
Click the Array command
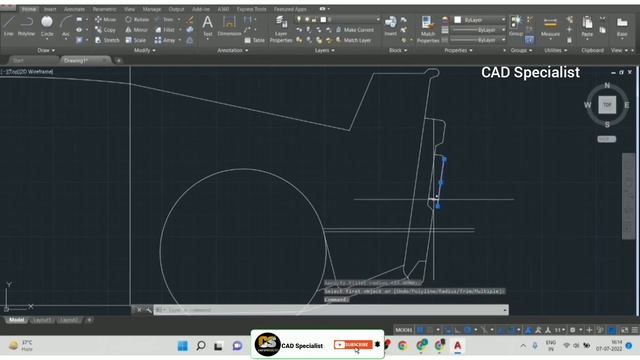[165, 40]
